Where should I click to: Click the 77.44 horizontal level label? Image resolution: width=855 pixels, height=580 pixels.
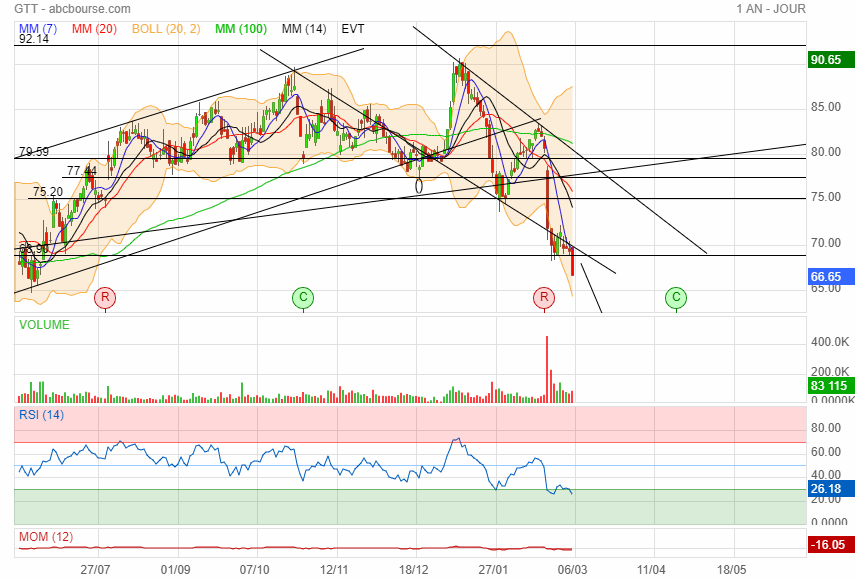pos(82,171)
